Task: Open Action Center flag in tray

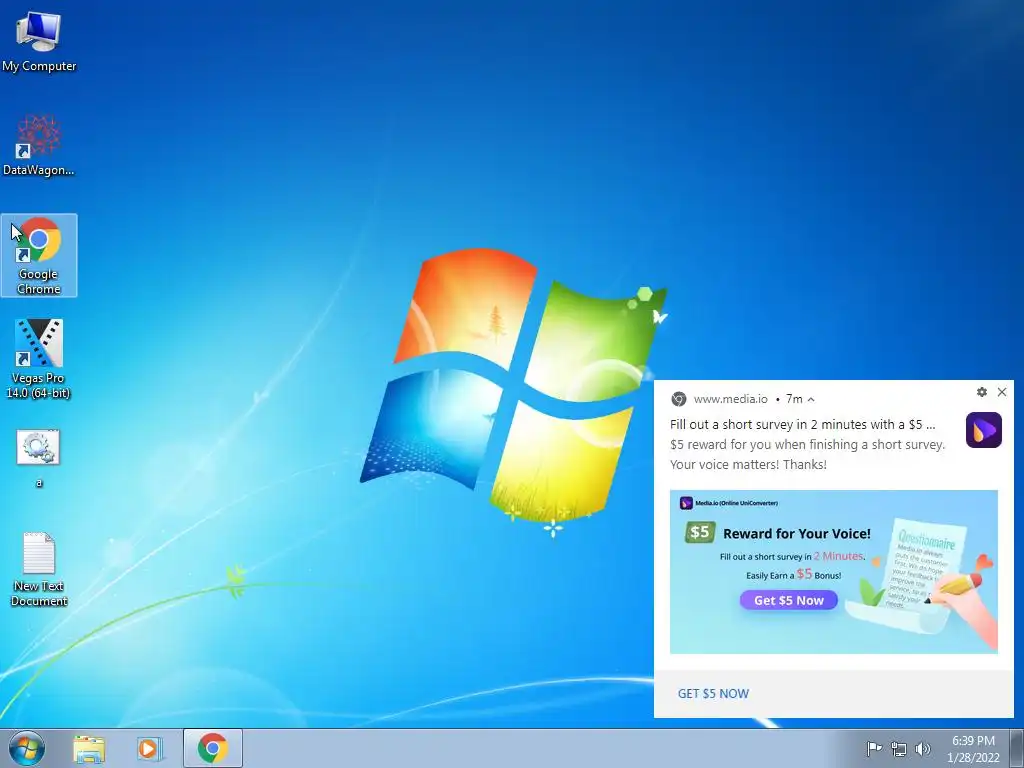Action: coord(874,748)
